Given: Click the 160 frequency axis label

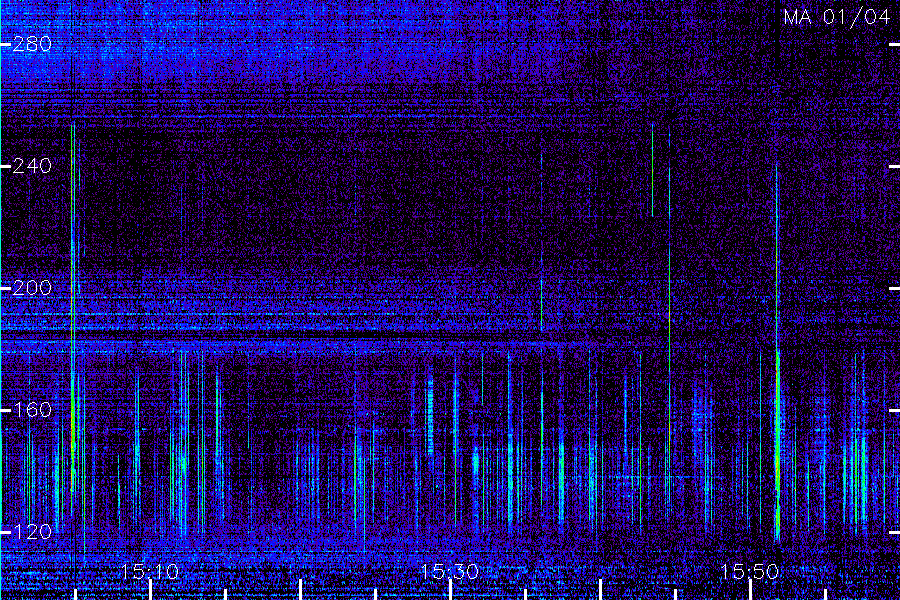Looking at the screenshot, I should tap(32, 410).
